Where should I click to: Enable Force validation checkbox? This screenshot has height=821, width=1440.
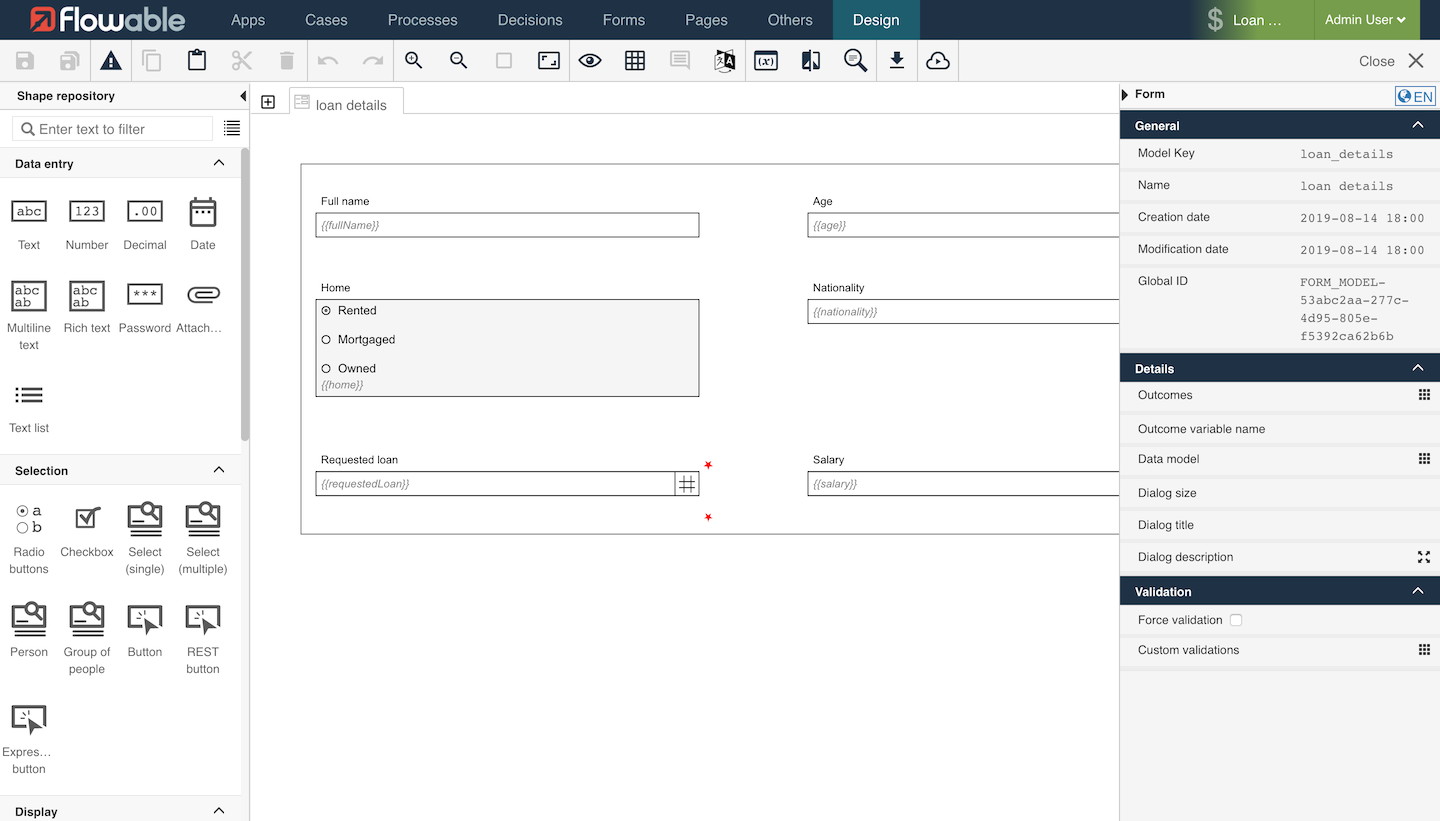[1236, 620]
